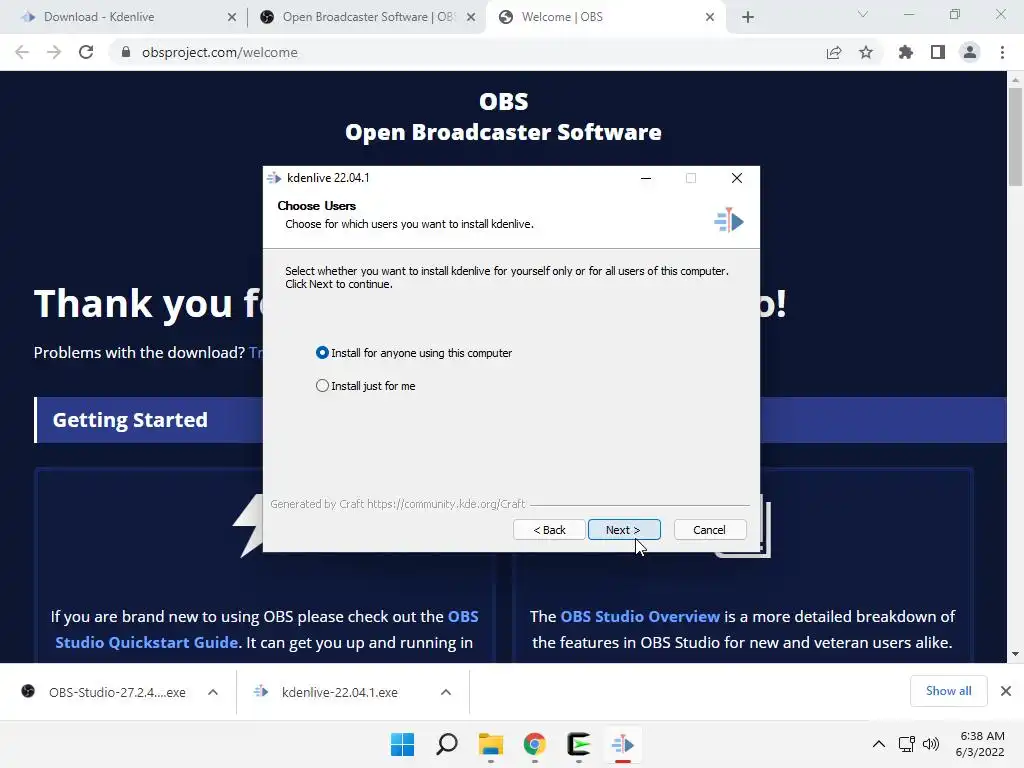Viewport: 1024px width, 768px height.
Task: Open File Explorer from the taskbar
Action: click(490, 744)
